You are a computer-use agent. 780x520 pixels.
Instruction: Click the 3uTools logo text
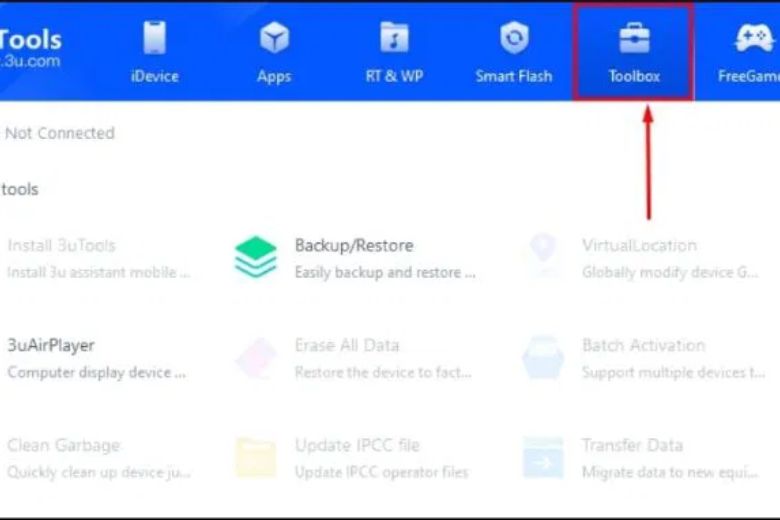click(30, 40)
